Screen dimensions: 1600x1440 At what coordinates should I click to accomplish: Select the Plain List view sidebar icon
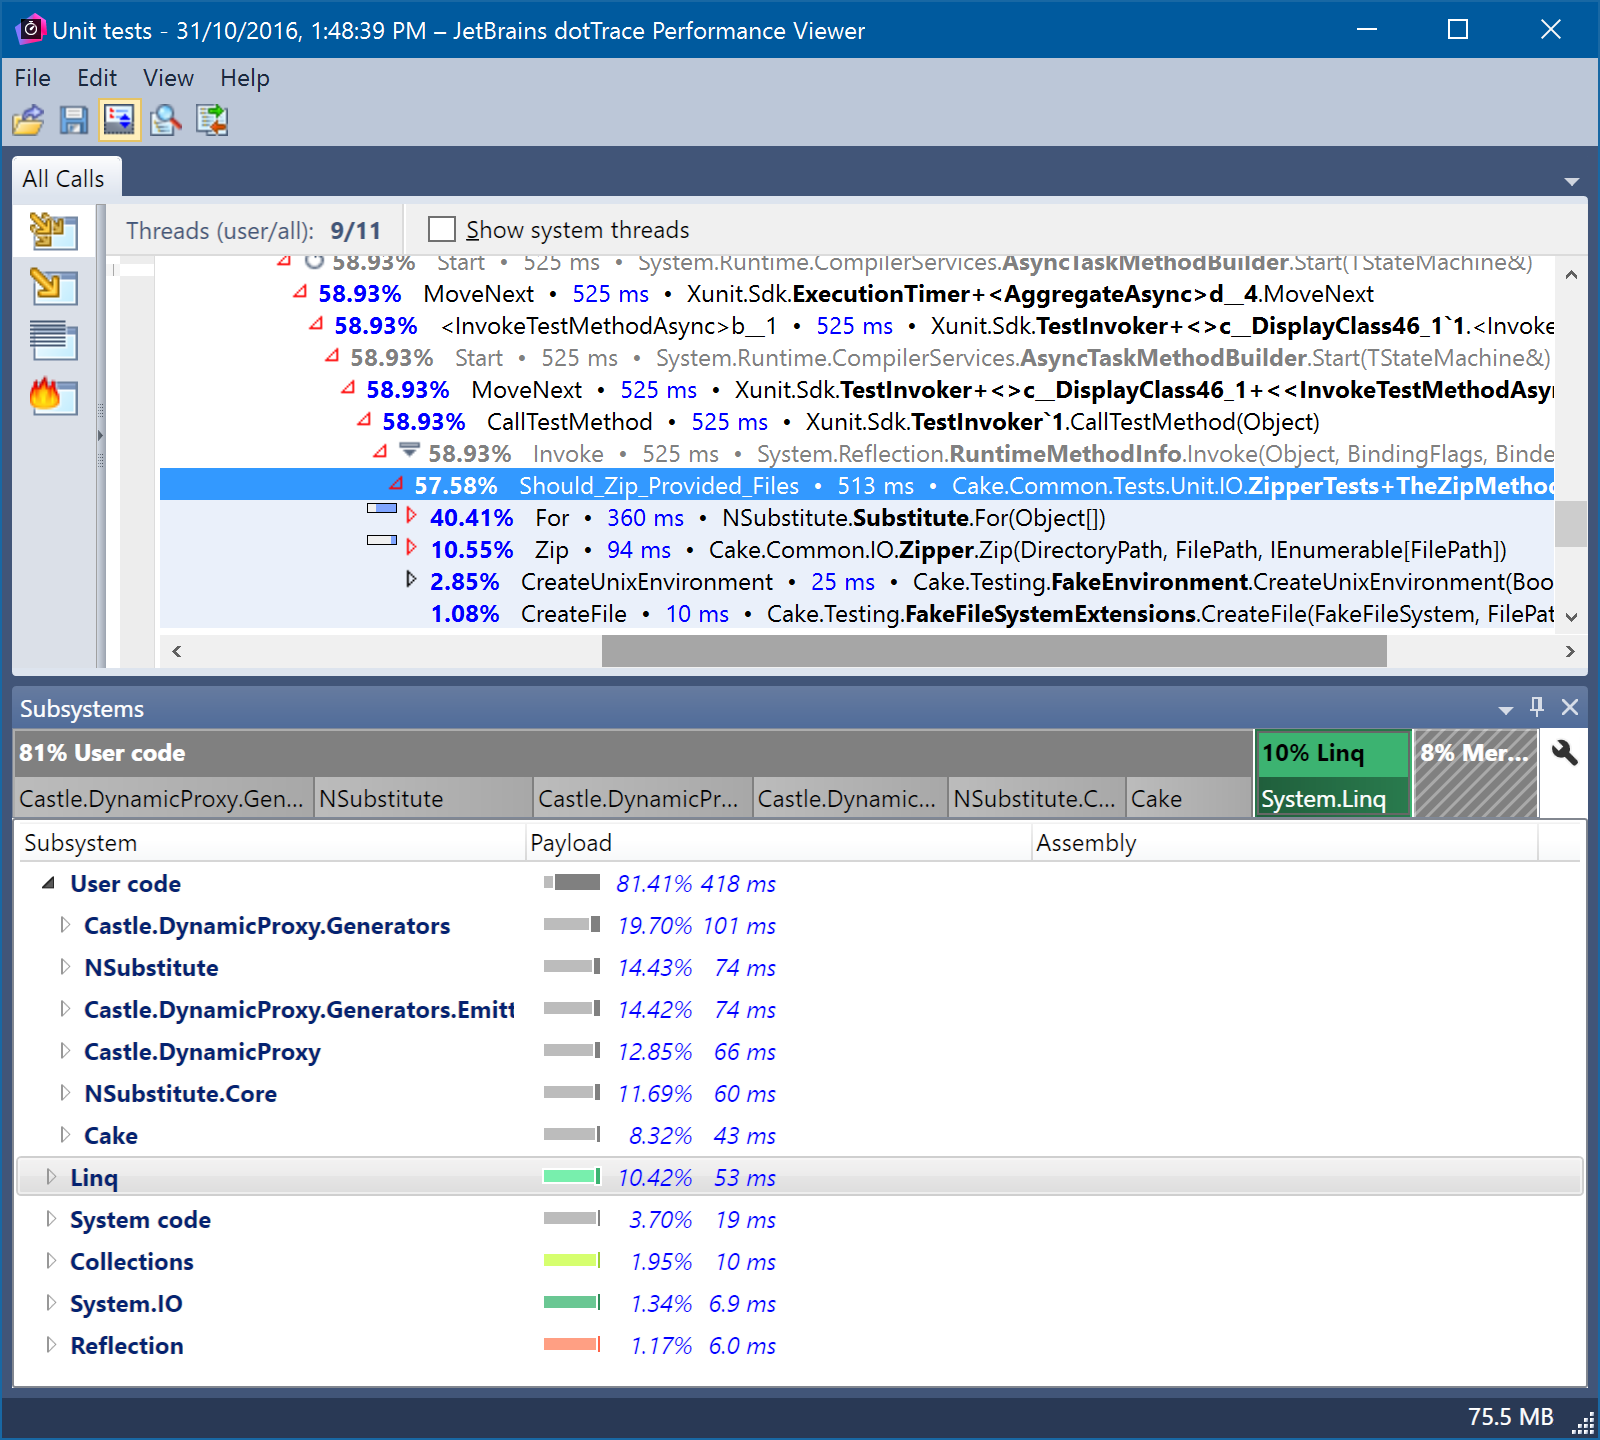click(54, 341)
